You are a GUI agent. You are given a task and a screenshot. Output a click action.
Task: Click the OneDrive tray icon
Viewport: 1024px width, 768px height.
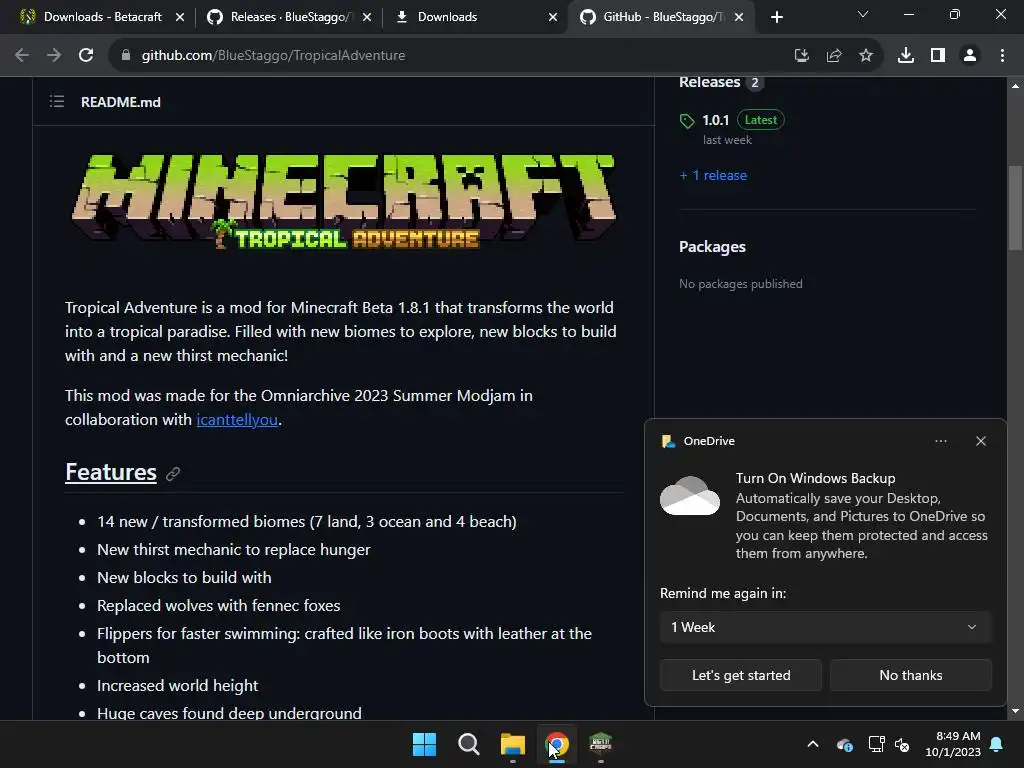pos(844,744)
